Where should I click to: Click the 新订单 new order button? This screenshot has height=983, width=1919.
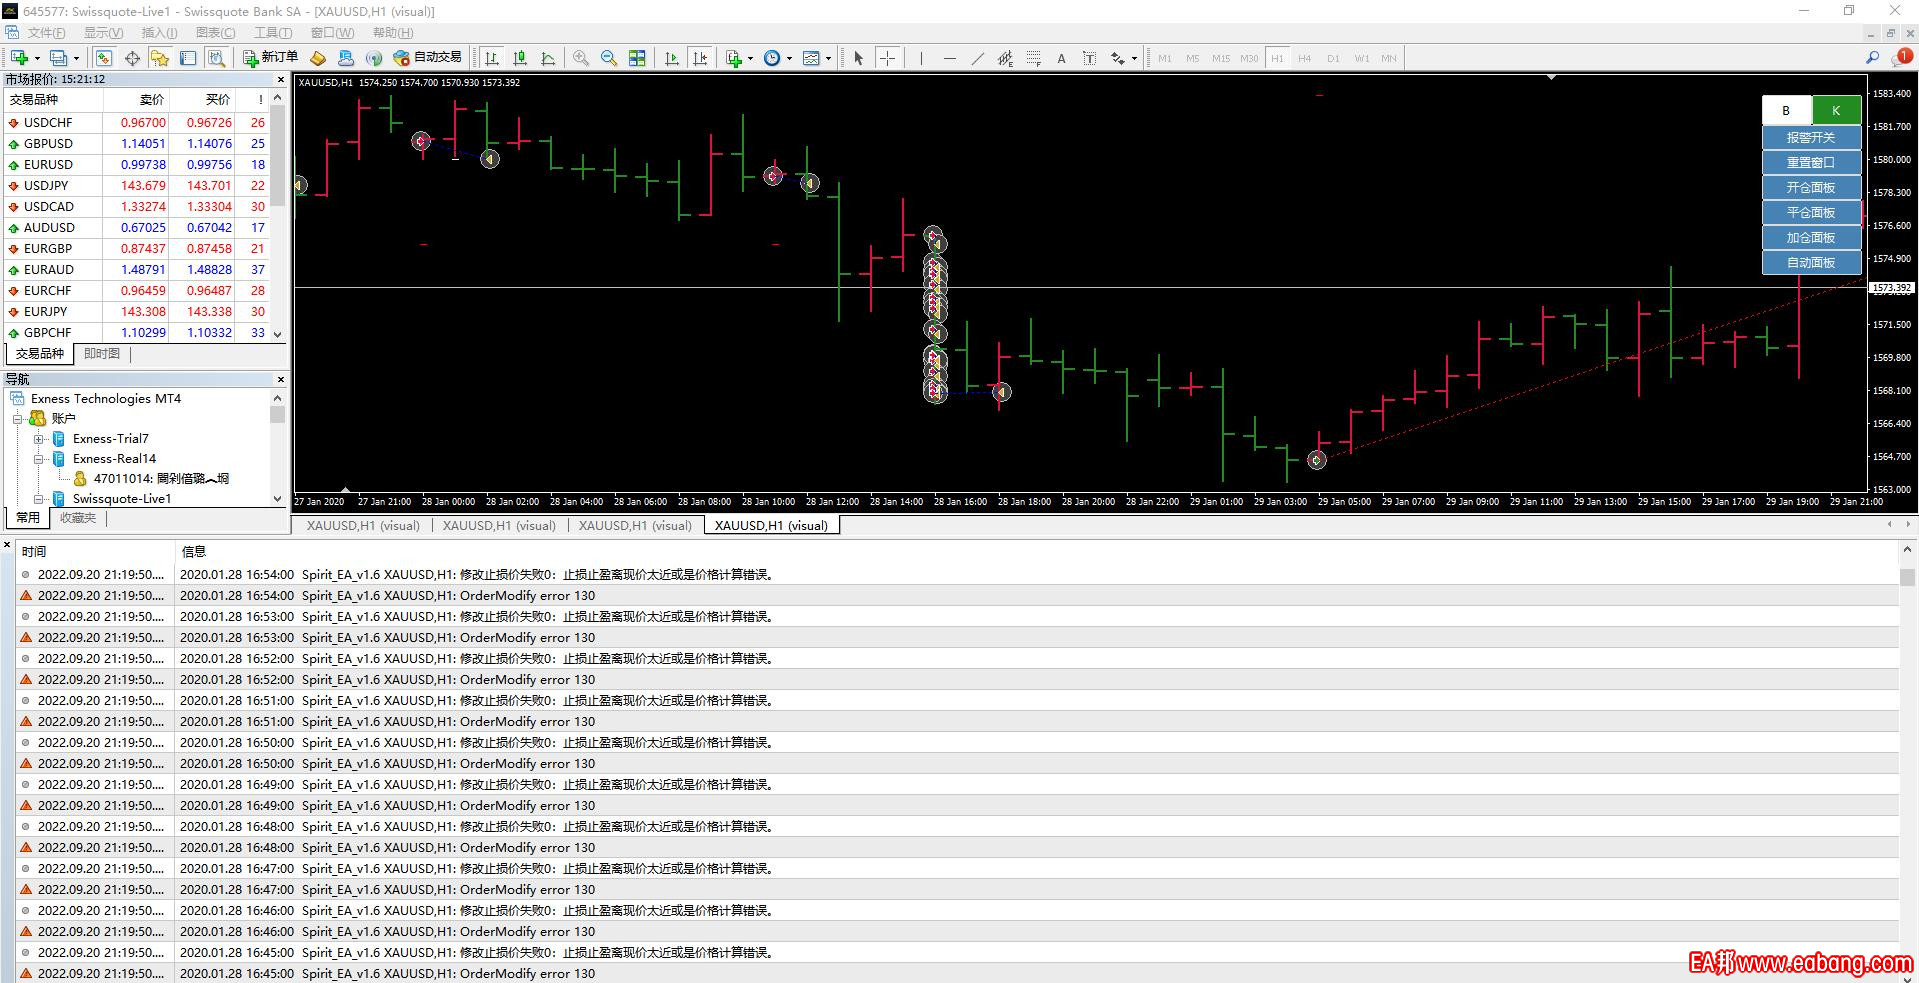(x=270, y=58)
